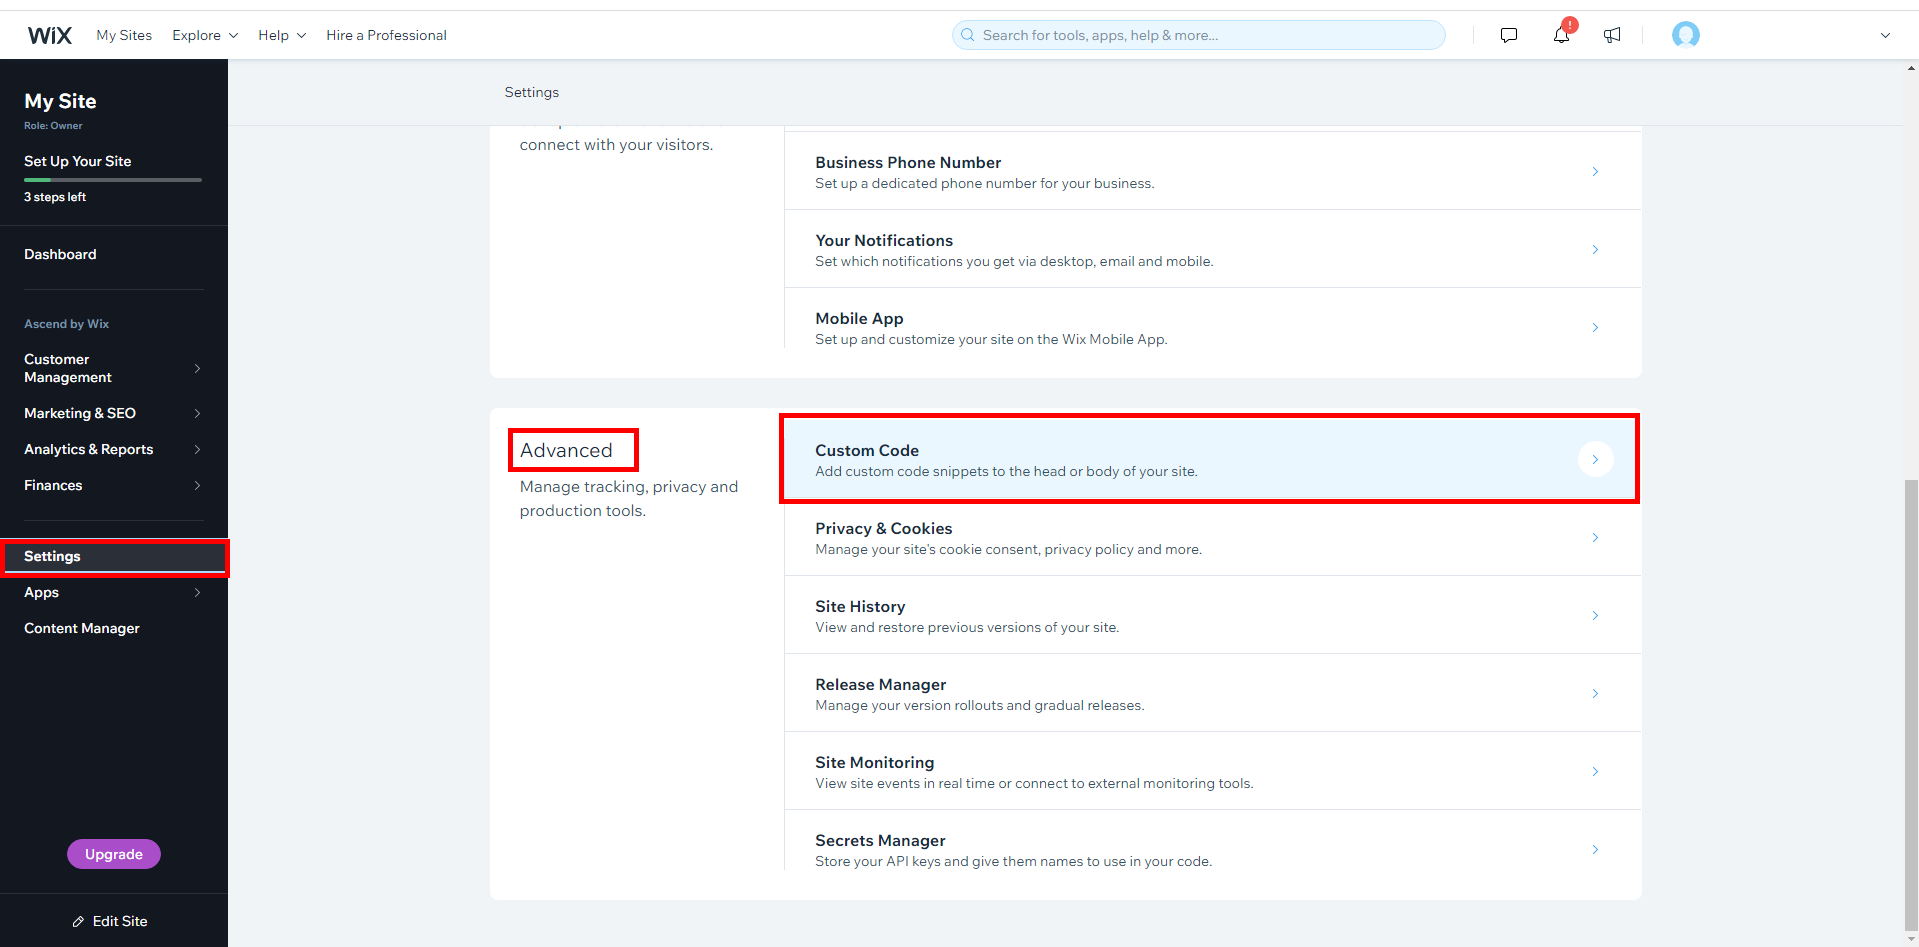Expand Analytics & Reports submenu arrow
1919x947 pixels.
[197, 449]
